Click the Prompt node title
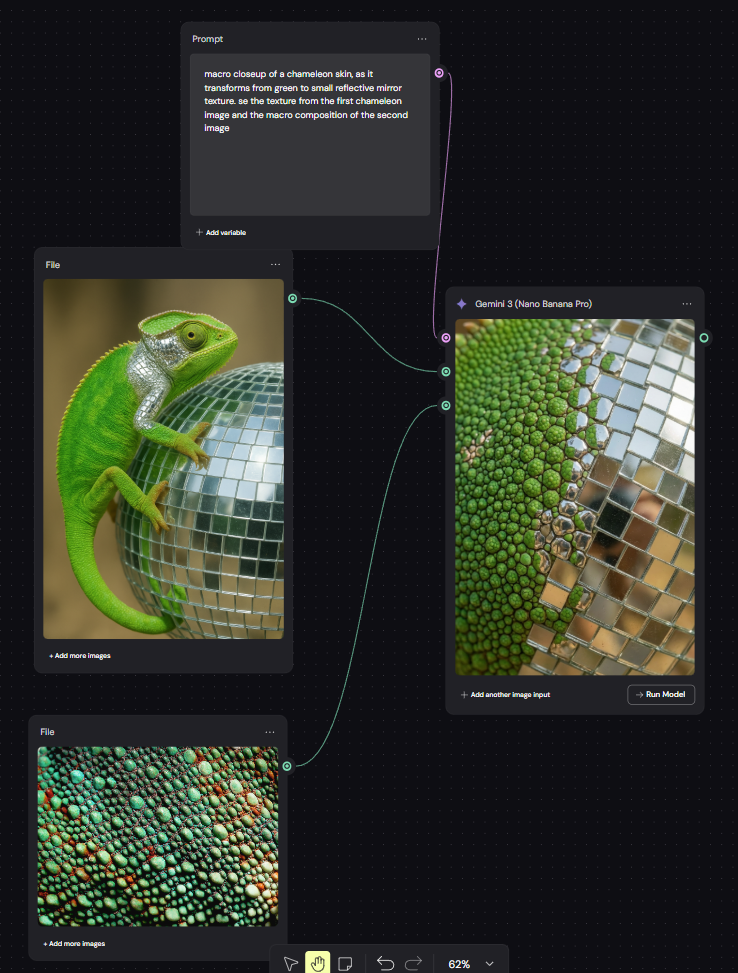Viewport: 738px width, 973px height. 207,38
